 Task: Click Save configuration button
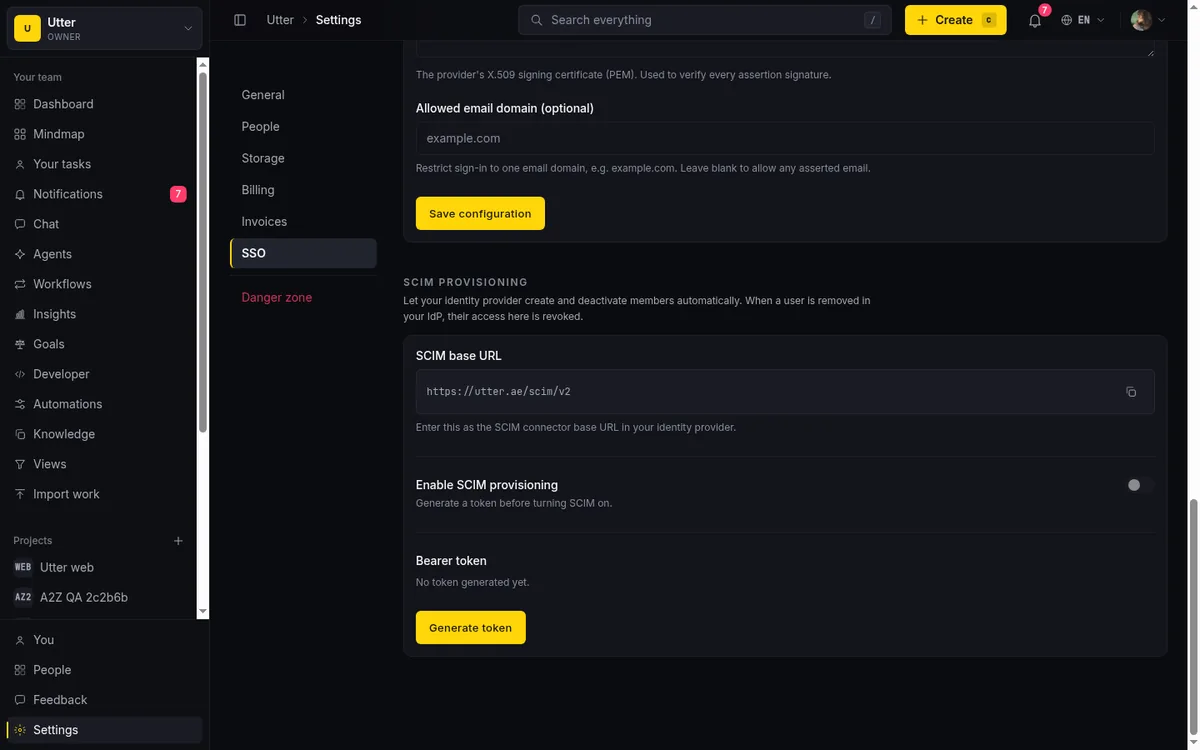480,213
